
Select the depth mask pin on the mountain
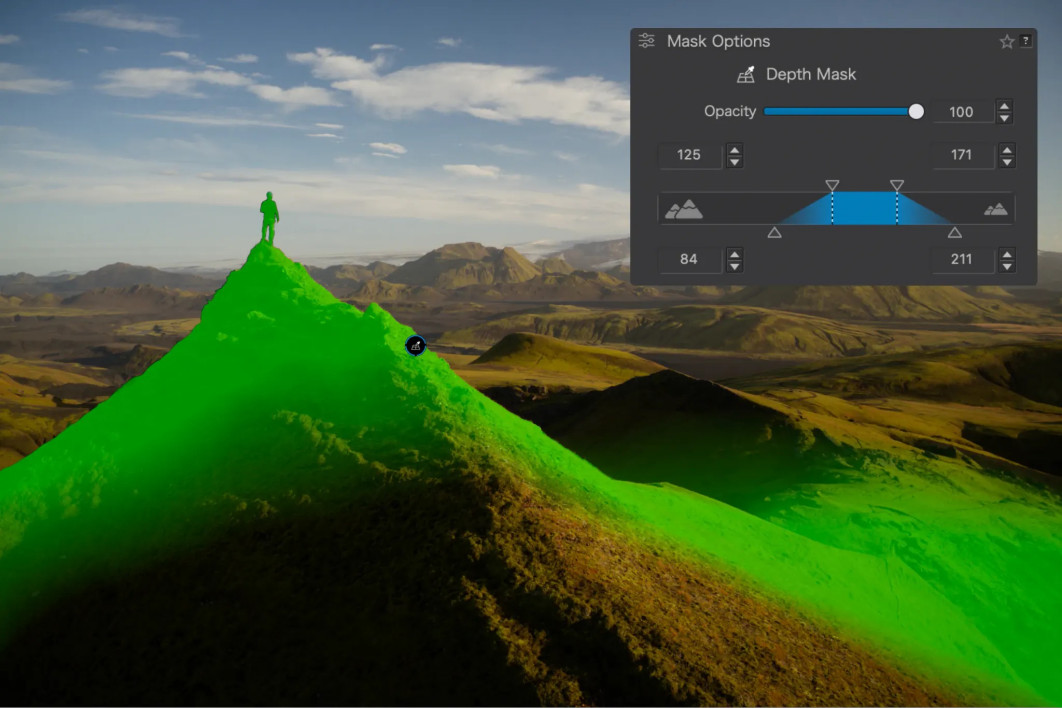(x=415, y=346)
